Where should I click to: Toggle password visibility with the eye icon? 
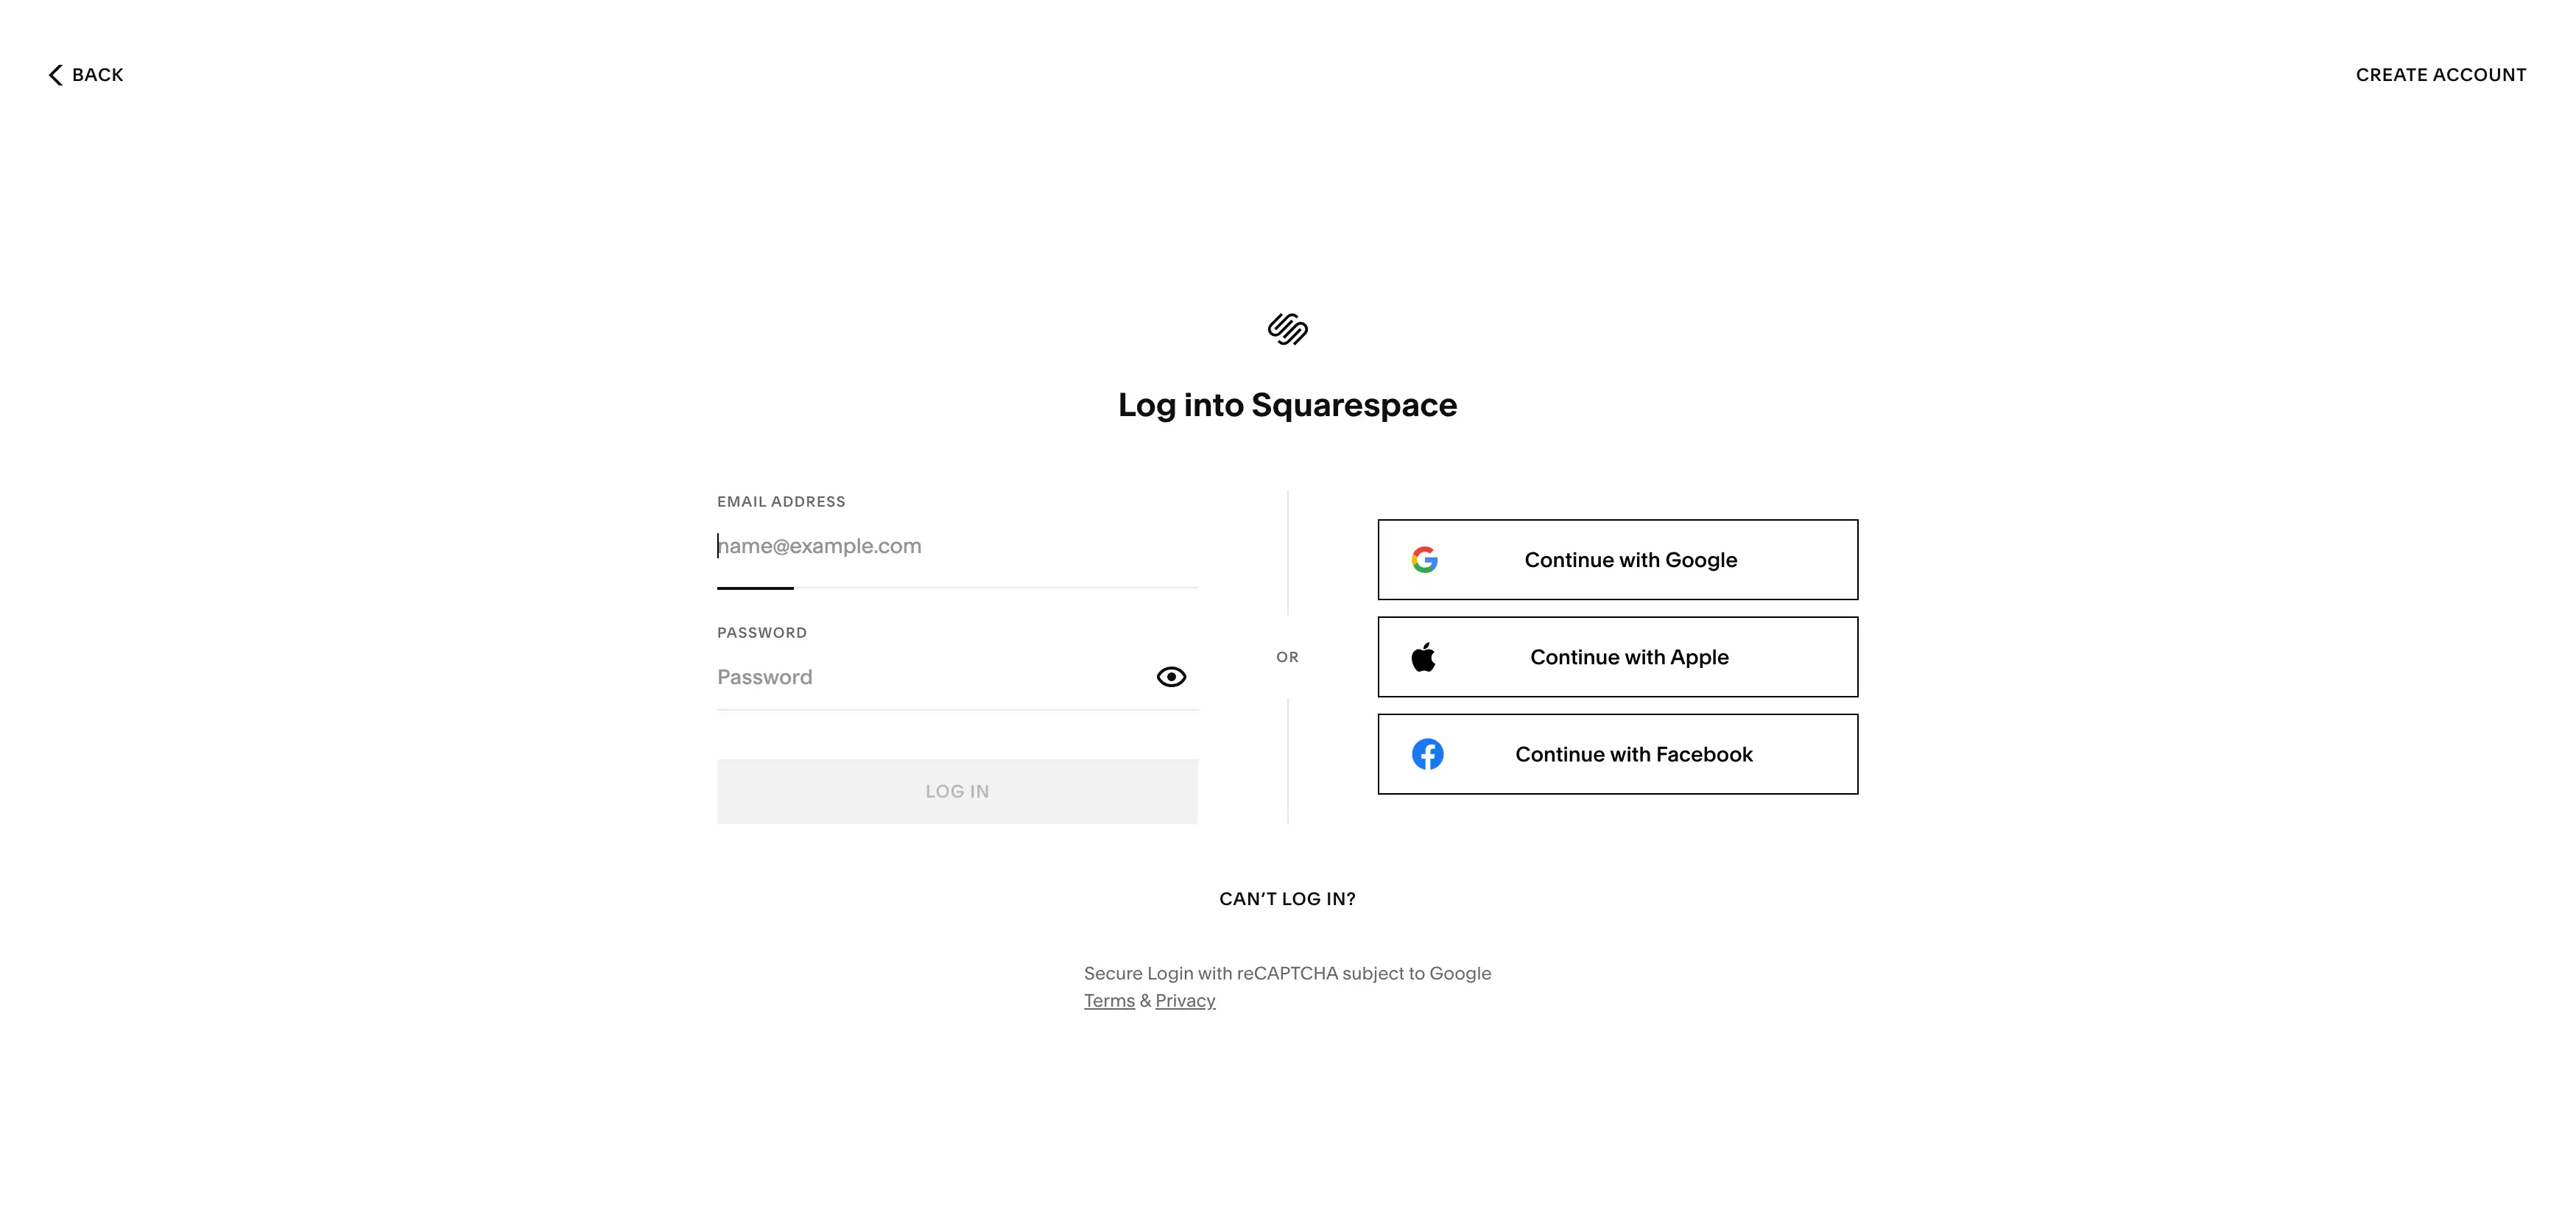1171,676
